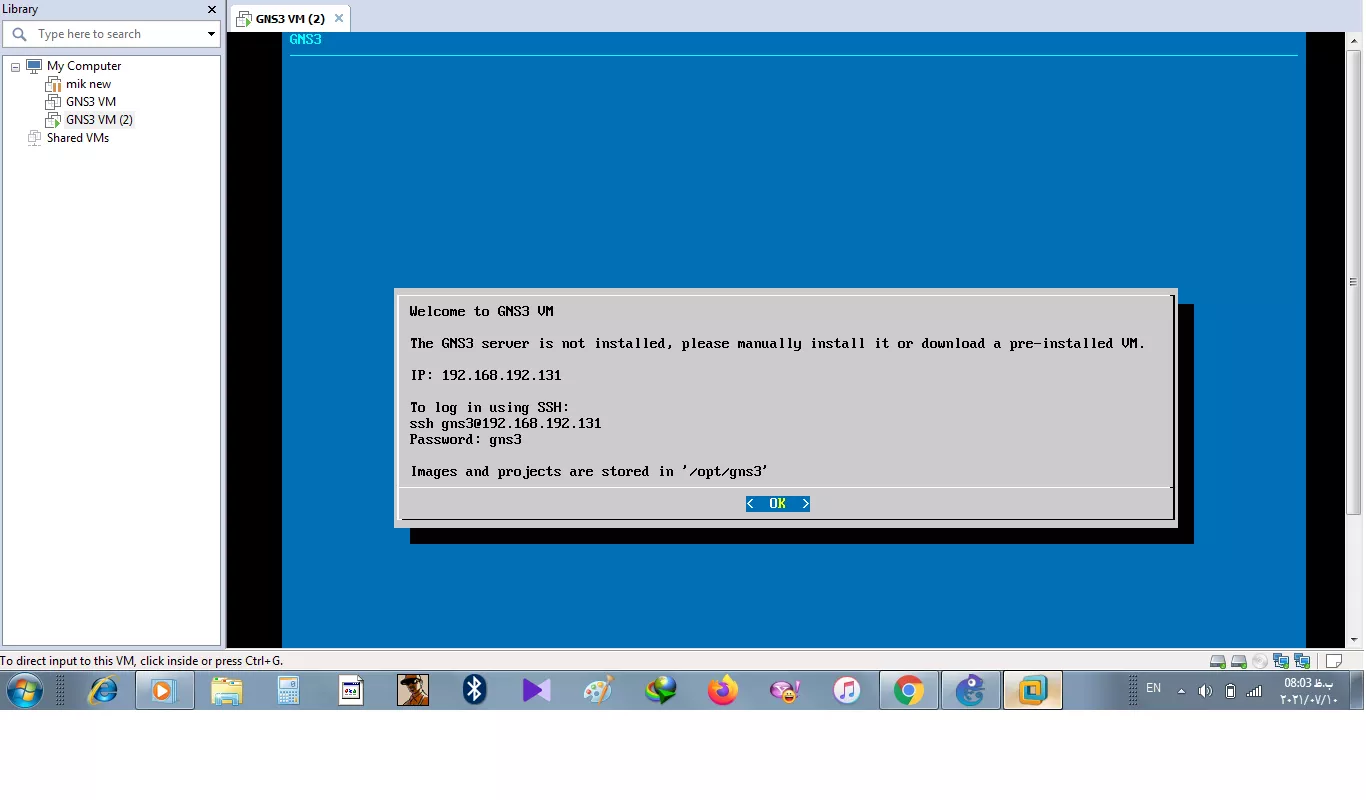Select first 'GNS3 VM' entry in Library

pos(91,102)
